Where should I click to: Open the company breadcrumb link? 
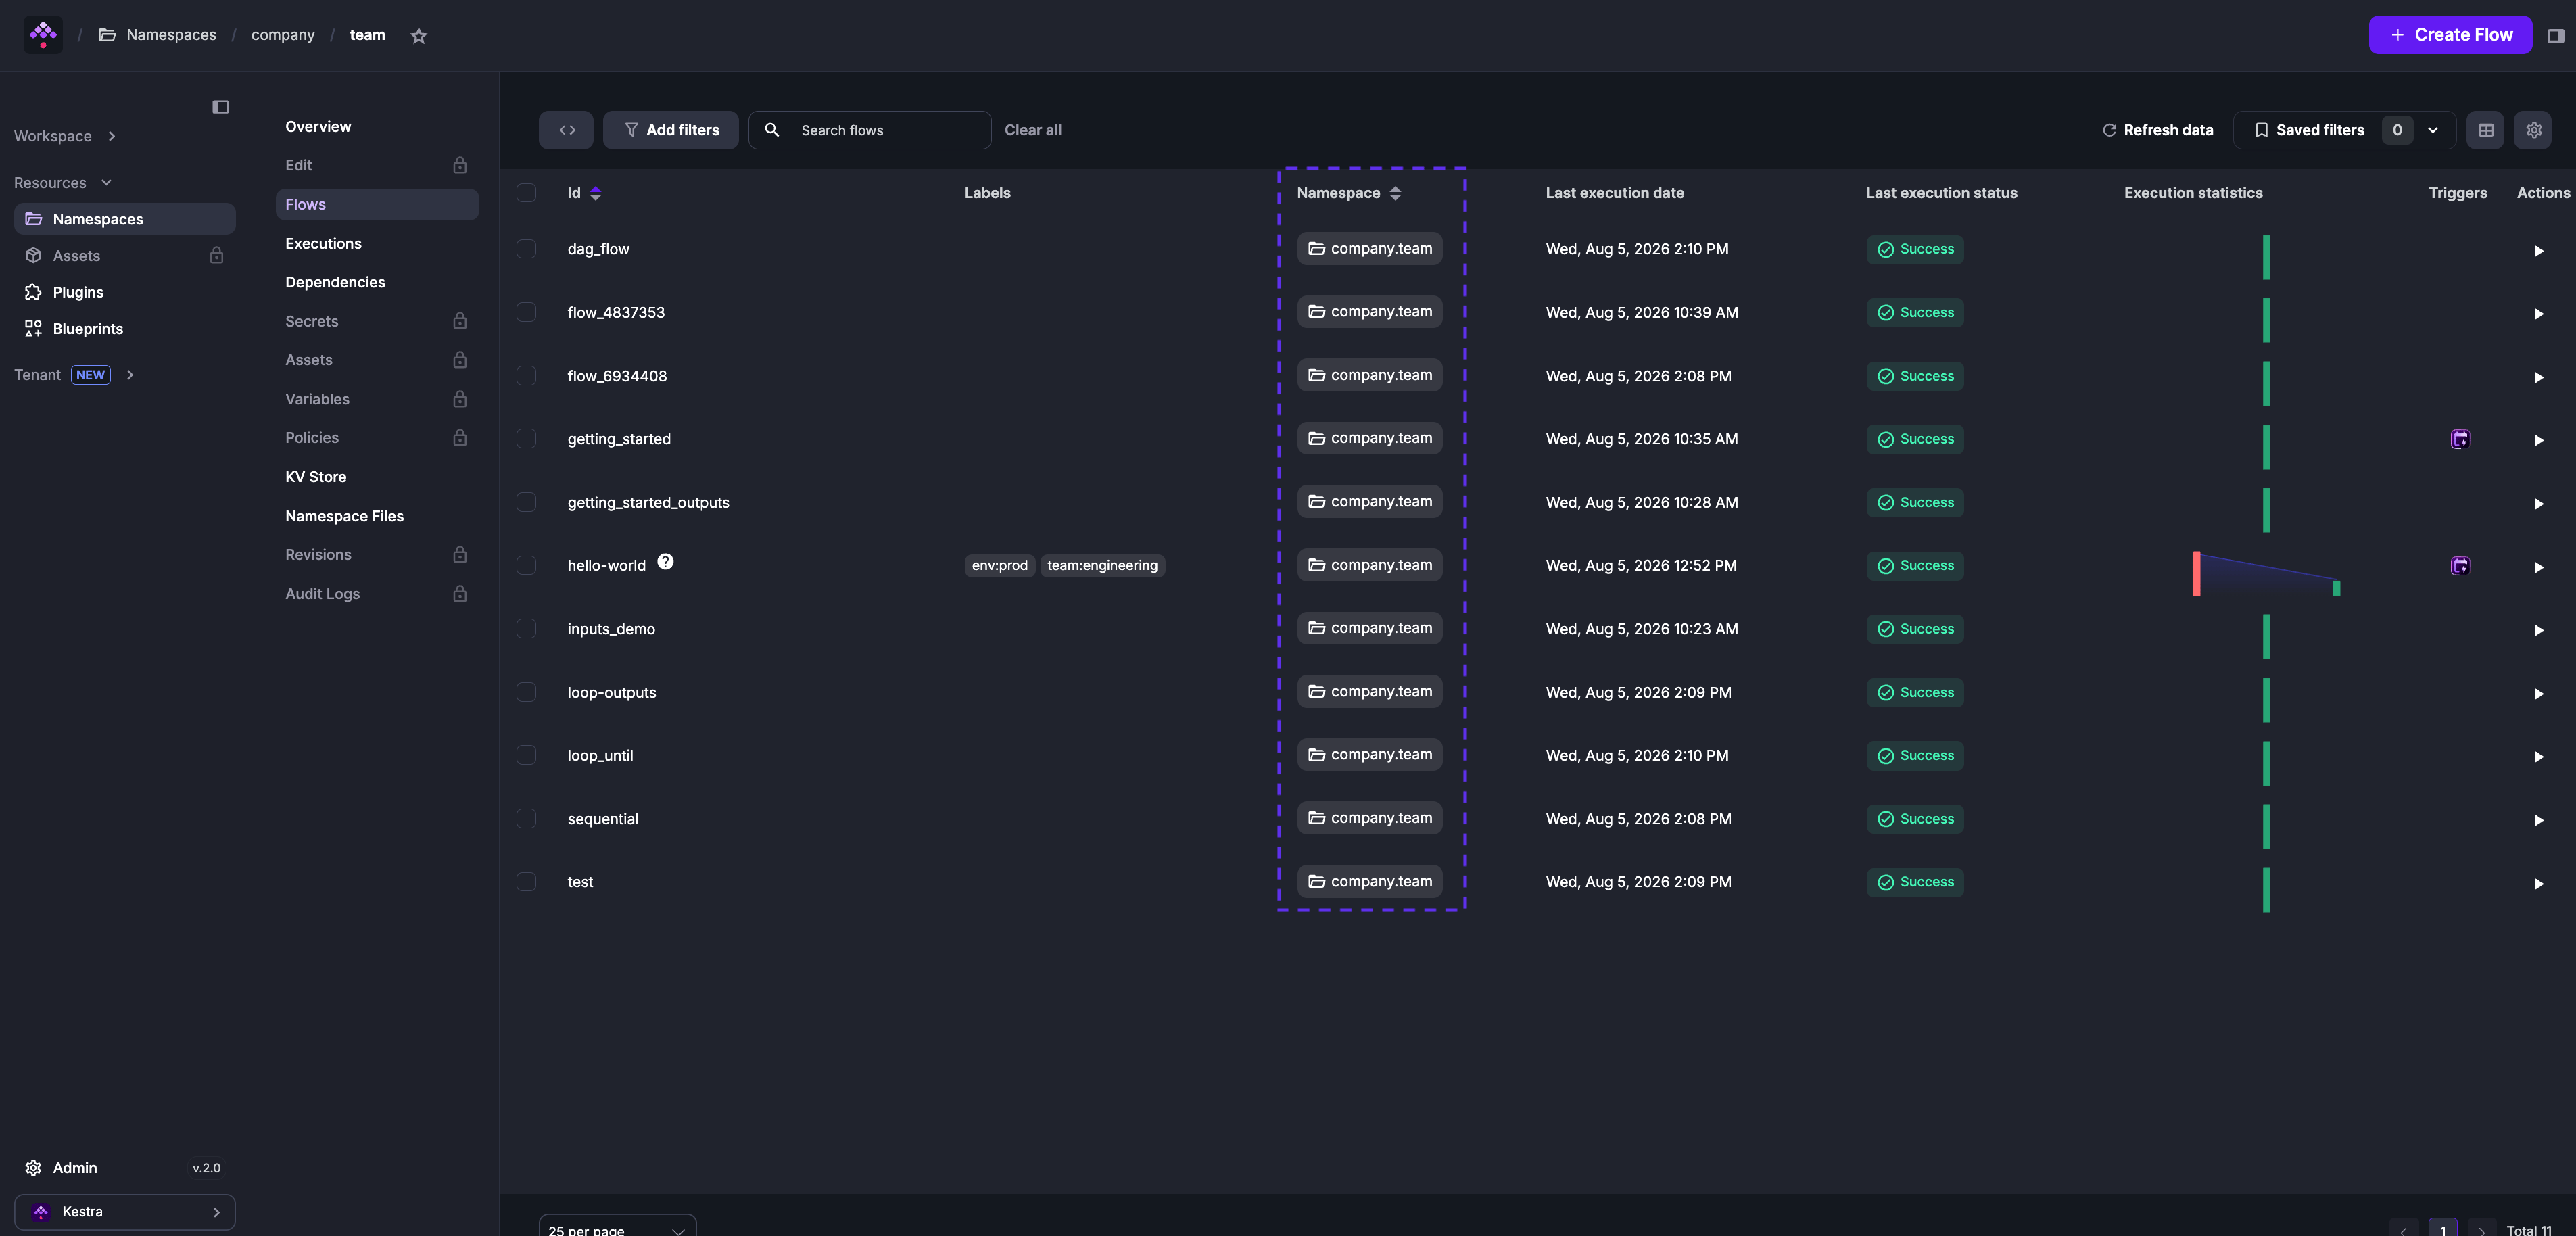click(x=283, y=35)
